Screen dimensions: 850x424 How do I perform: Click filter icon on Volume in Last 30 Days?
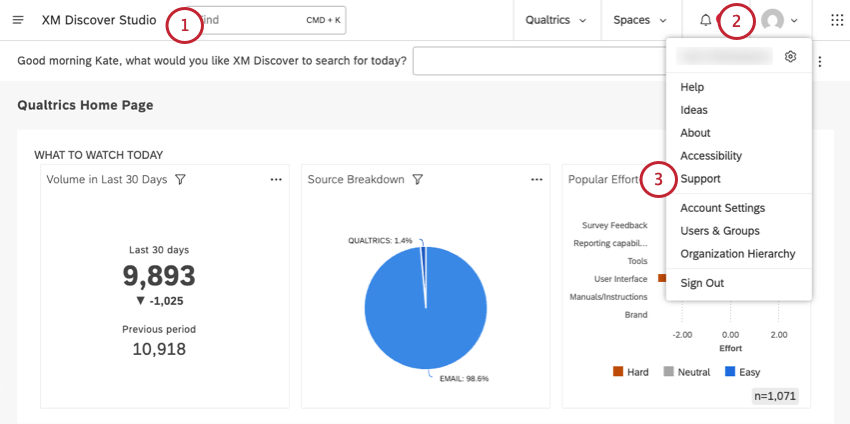click(x=181, y=179)
